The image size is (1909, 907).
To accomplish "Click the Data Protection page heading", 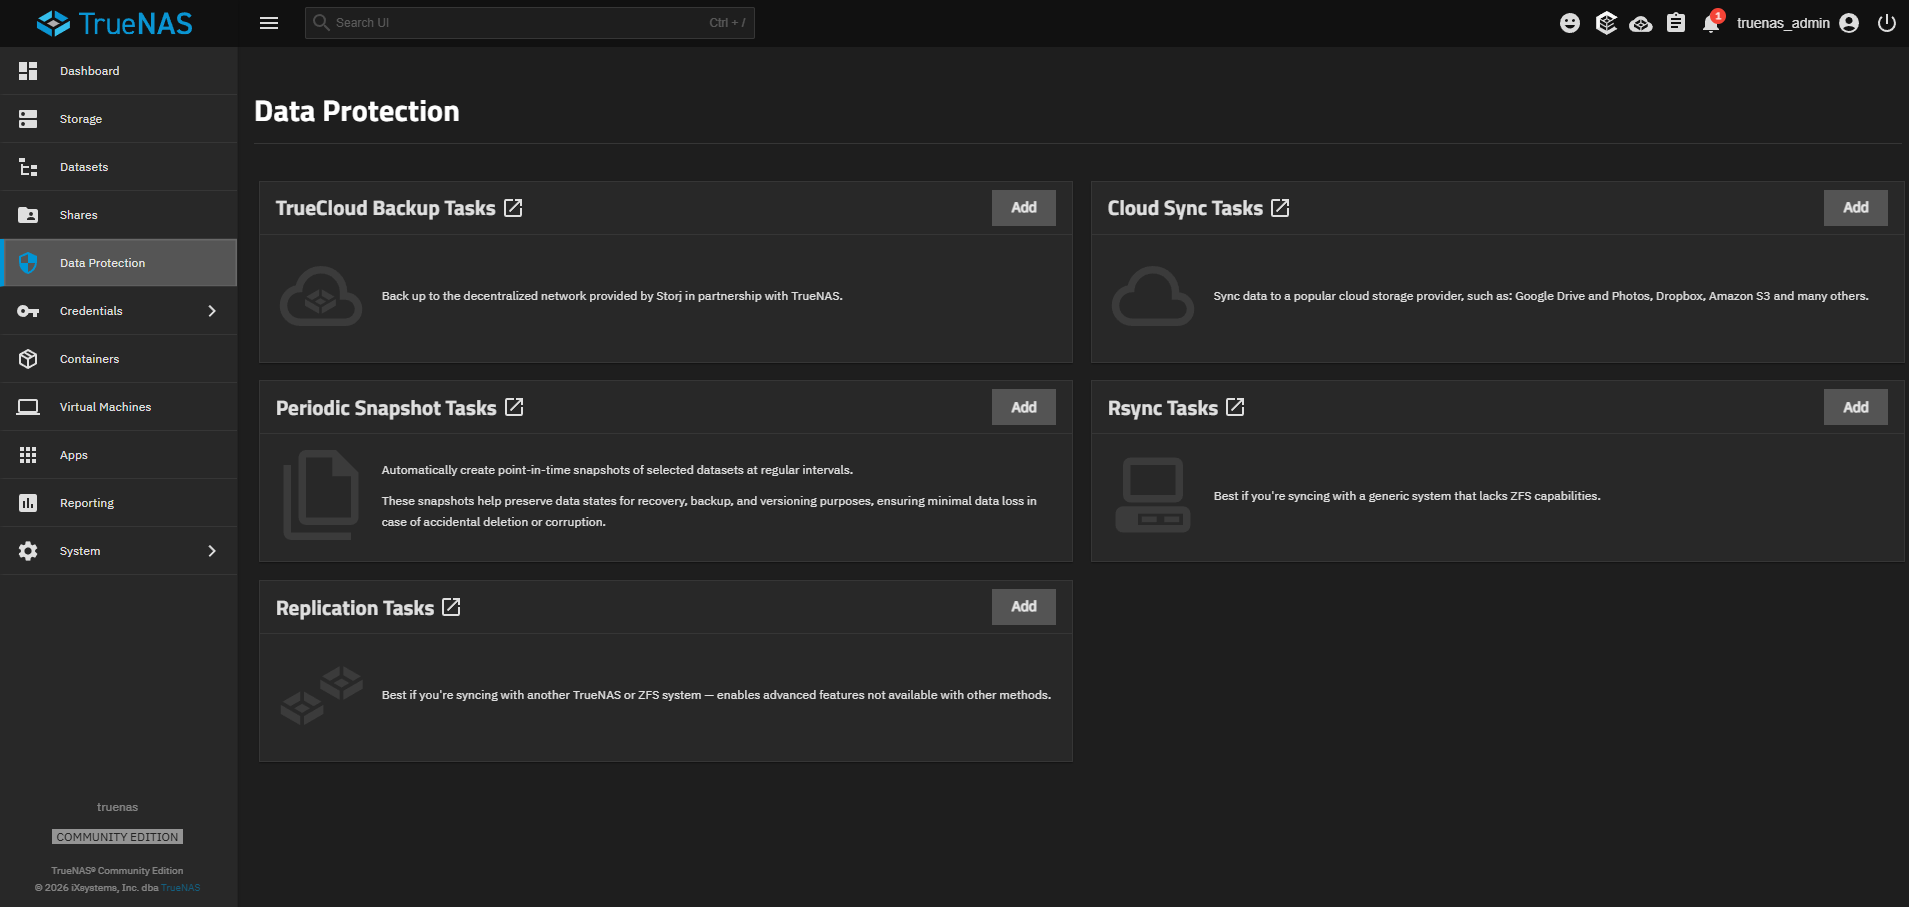I will [x=357, y=111].
